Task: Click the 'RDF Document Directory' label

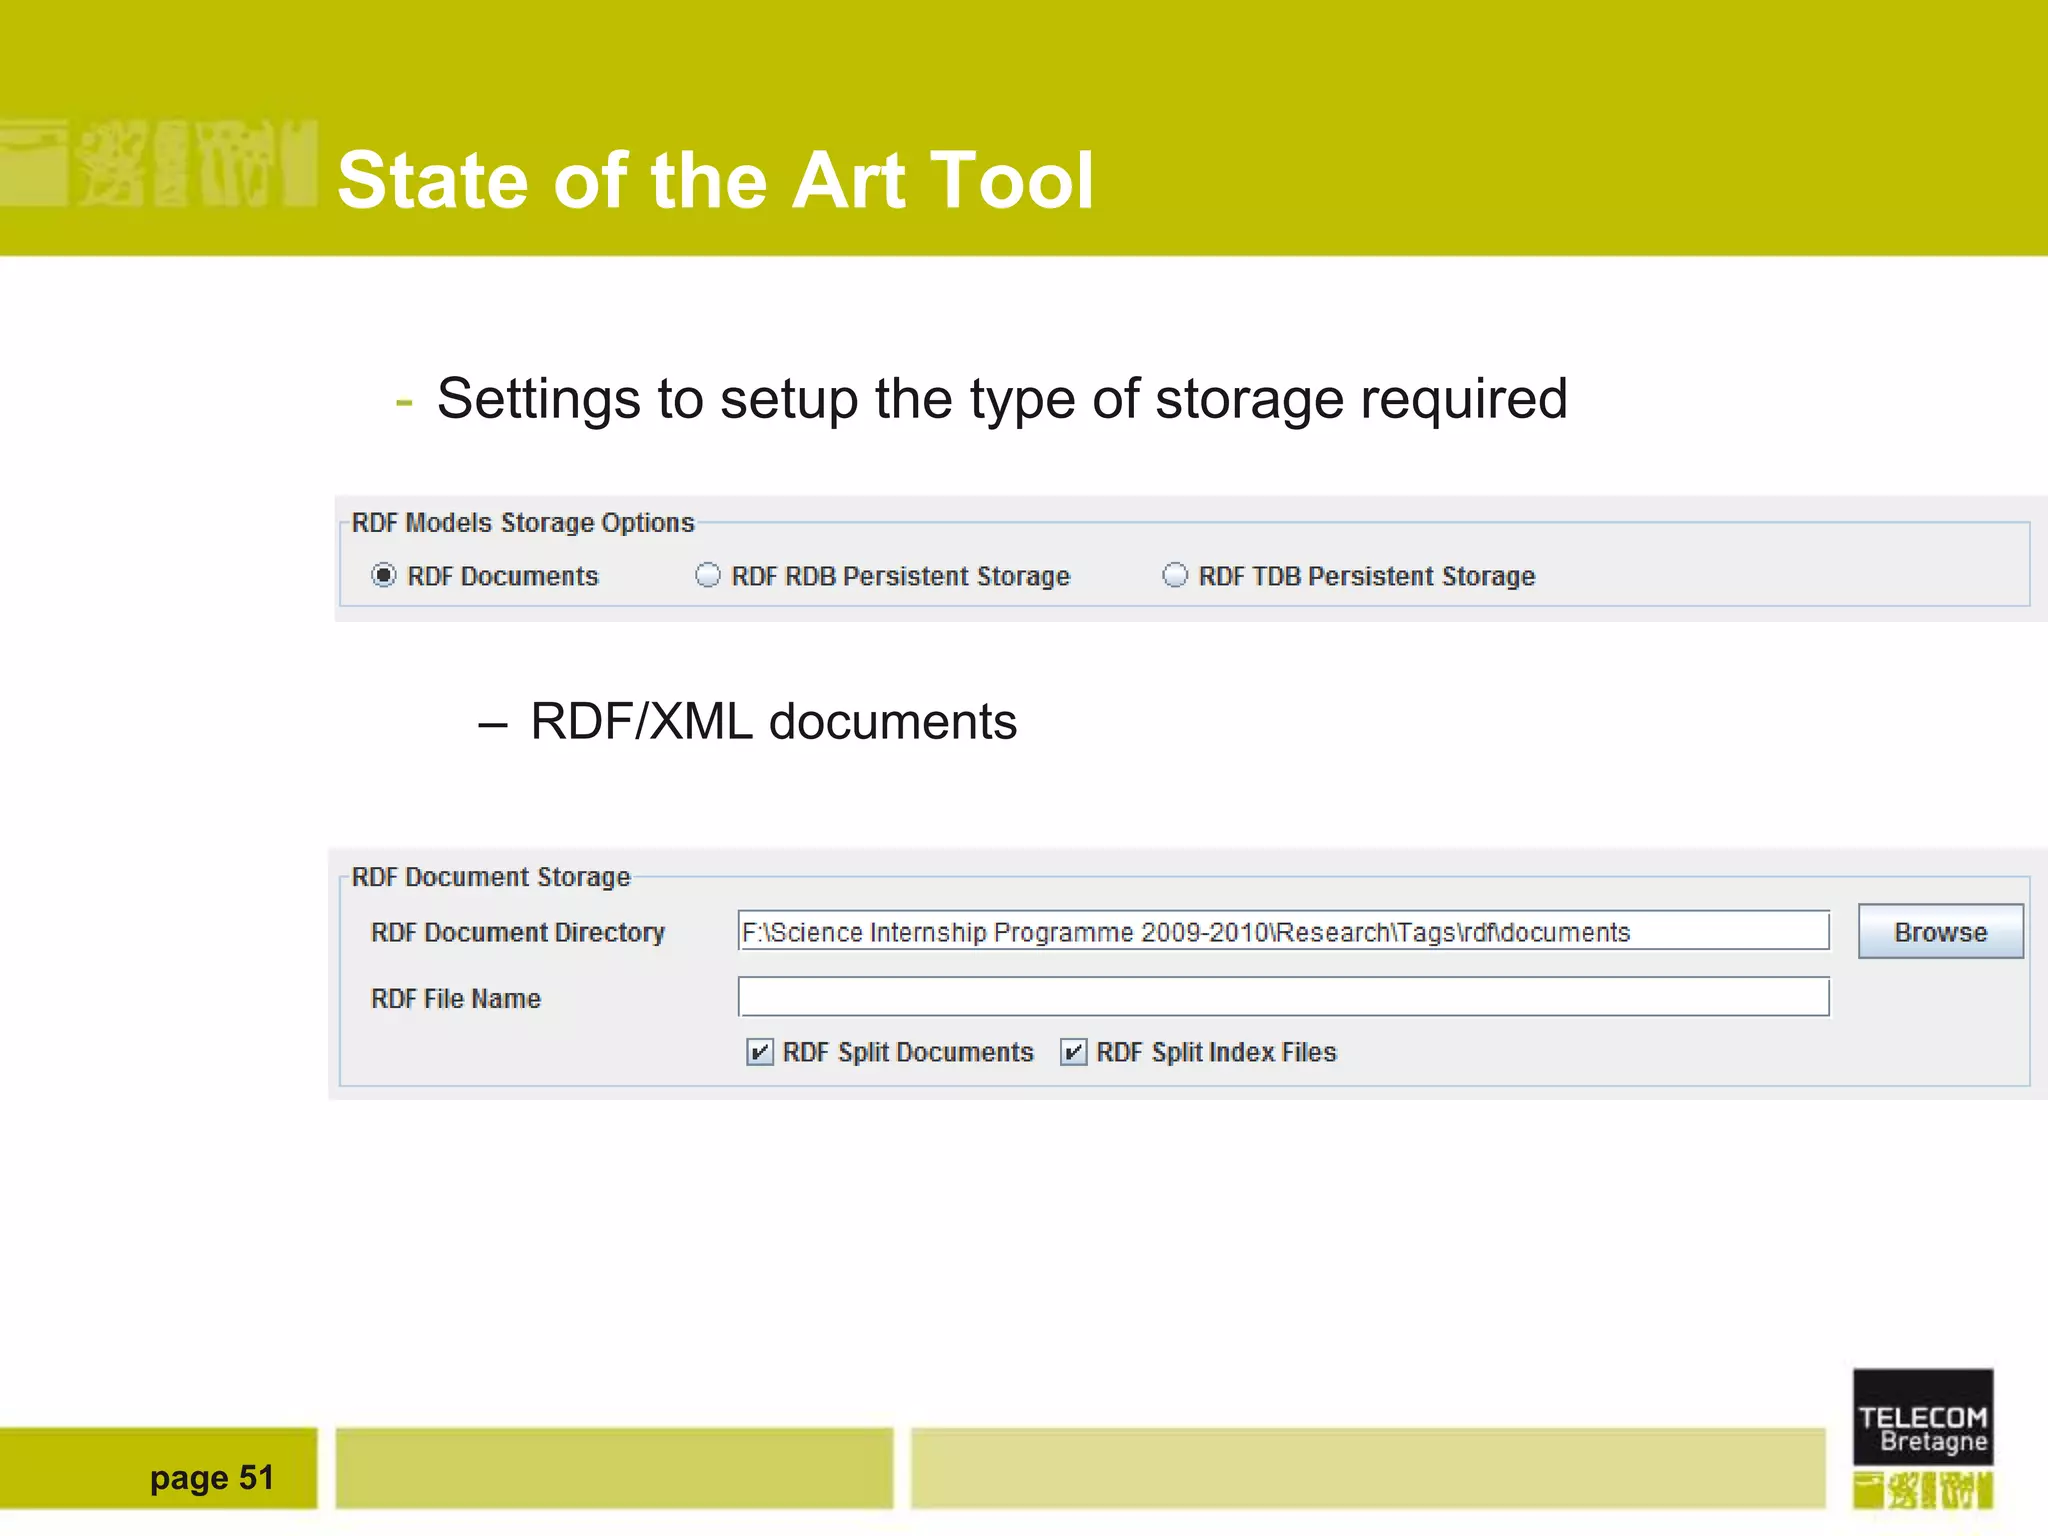Action: tap(518, 933)
